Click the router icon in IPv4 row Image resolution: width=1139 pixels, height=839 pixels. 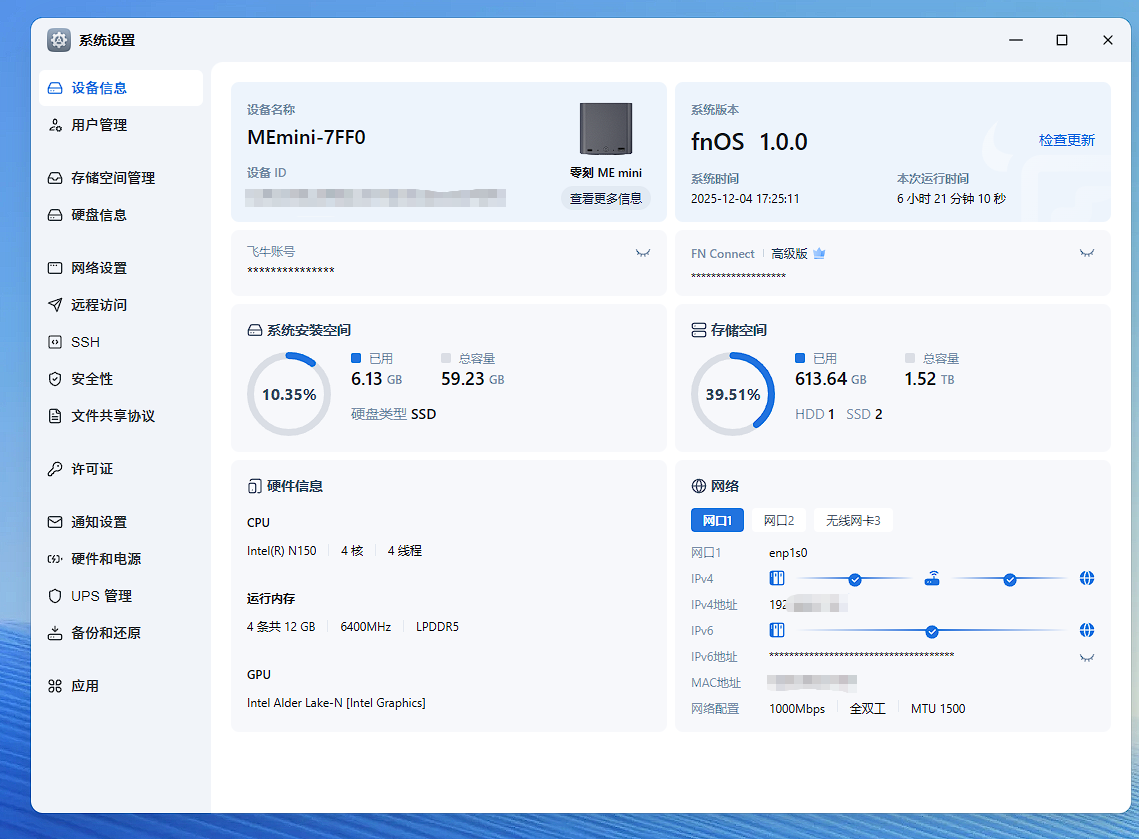pos(932,579)
